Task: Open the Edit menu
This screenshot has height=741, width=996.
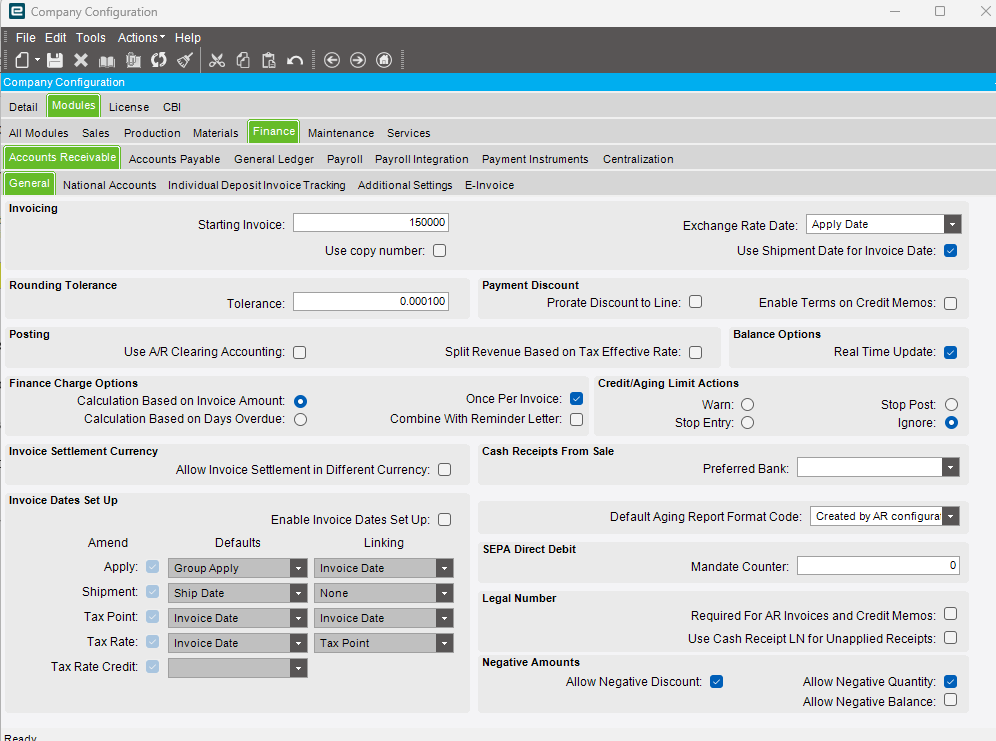Action: (55, 38)
